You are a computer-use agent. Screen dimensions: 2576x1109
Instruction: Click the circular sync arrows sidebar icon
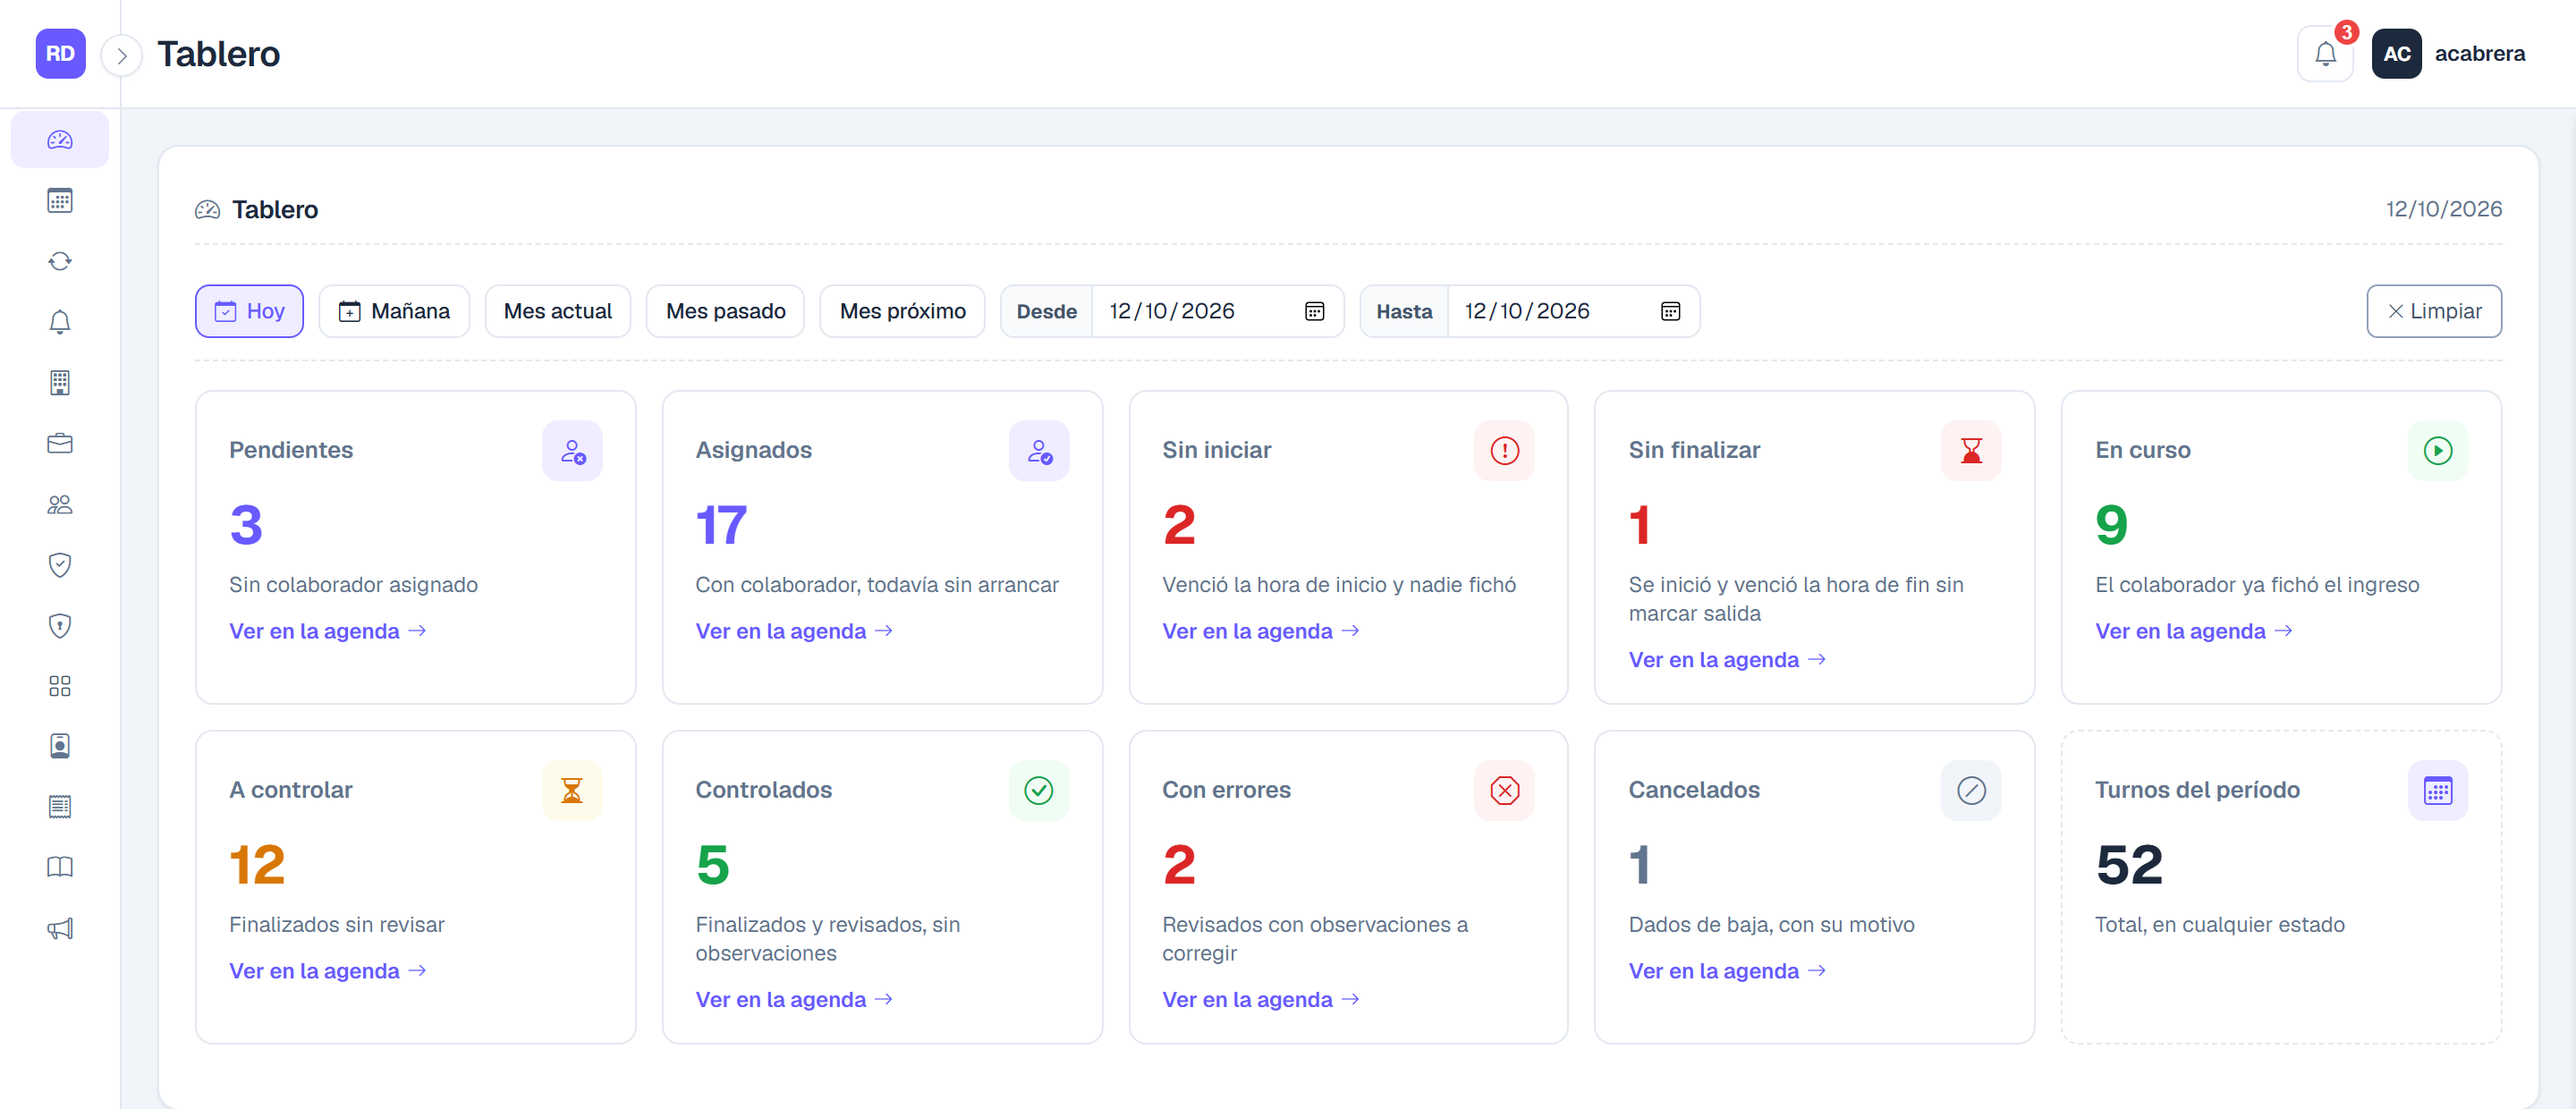[x=60, y=261]
